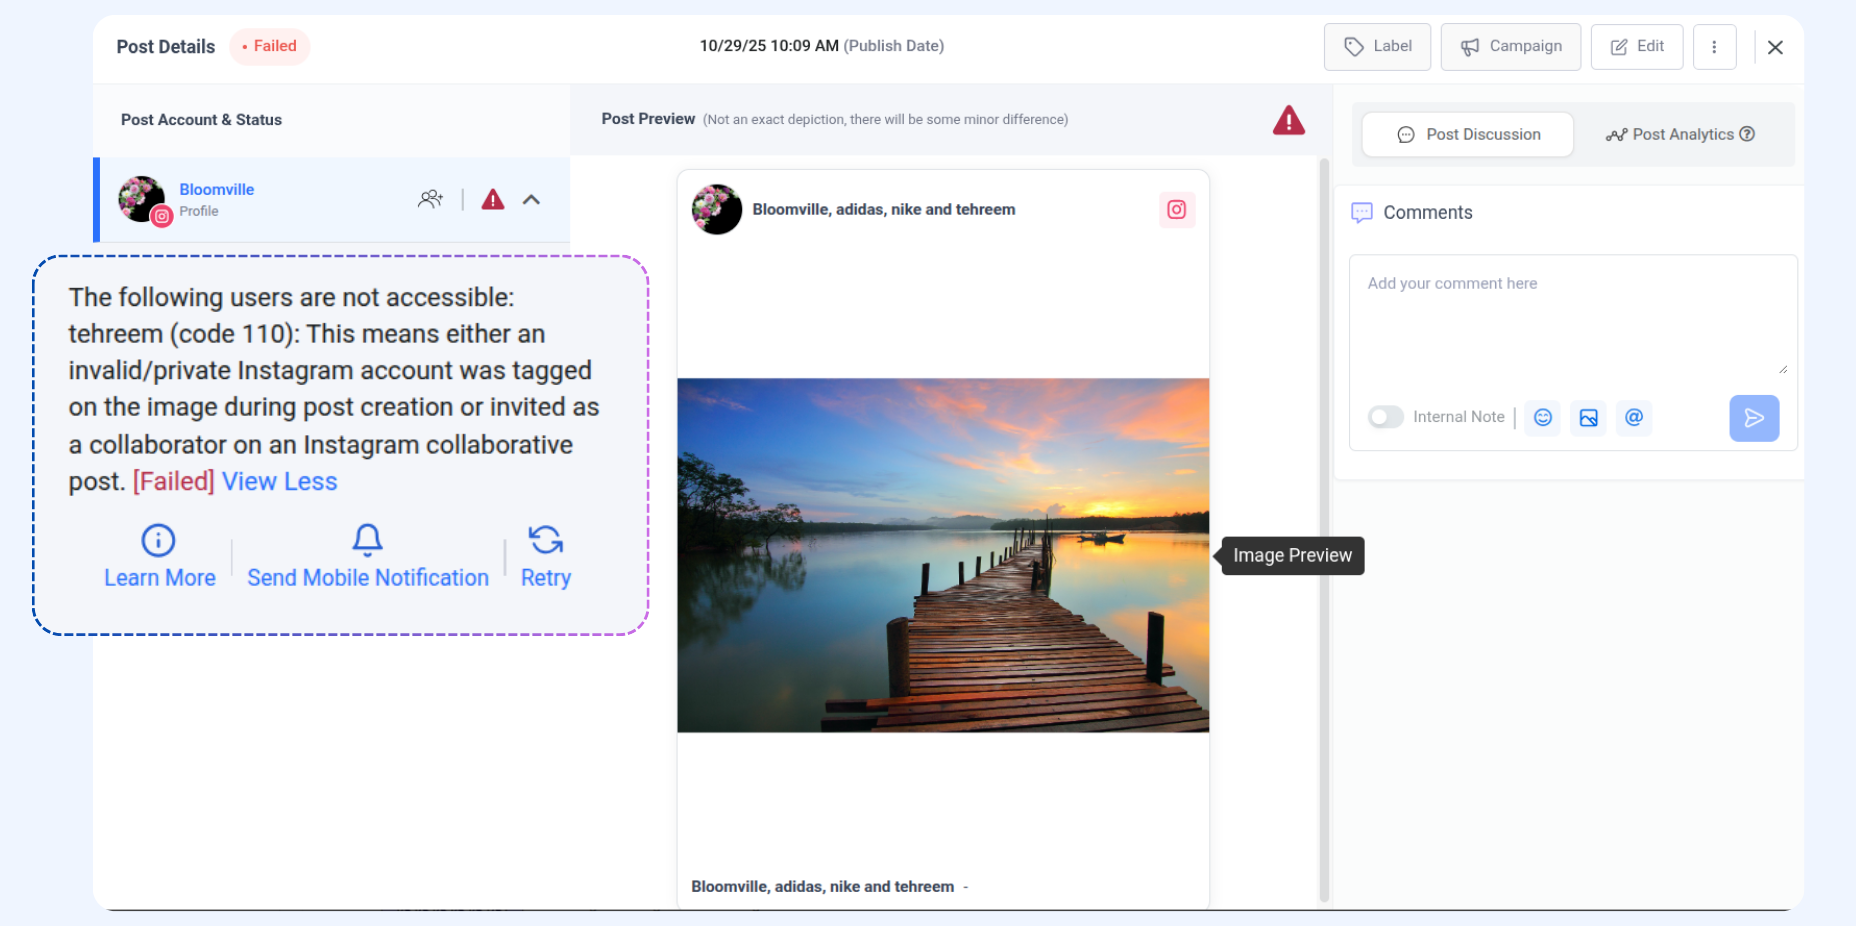
Task: Click the mention @ icon in comments
Action: tap(1634, 417)
